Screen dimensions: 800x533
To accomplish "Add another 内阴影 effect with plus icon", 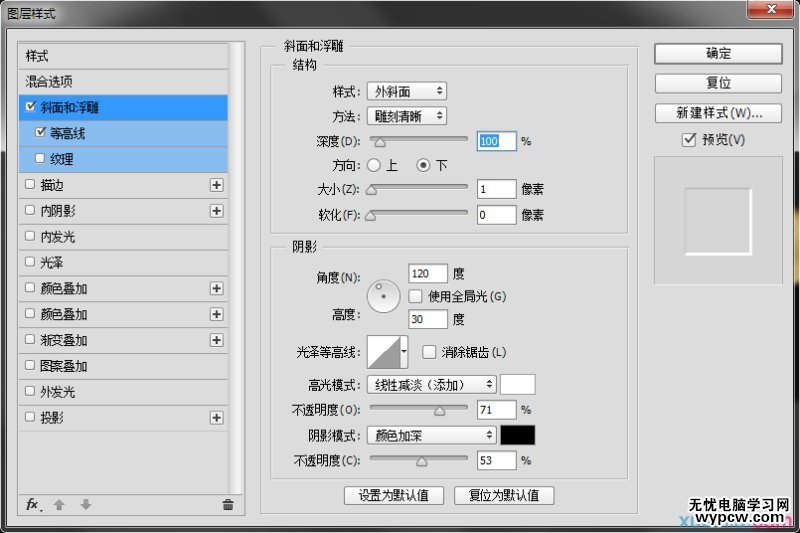I will [x=216, y=211].
